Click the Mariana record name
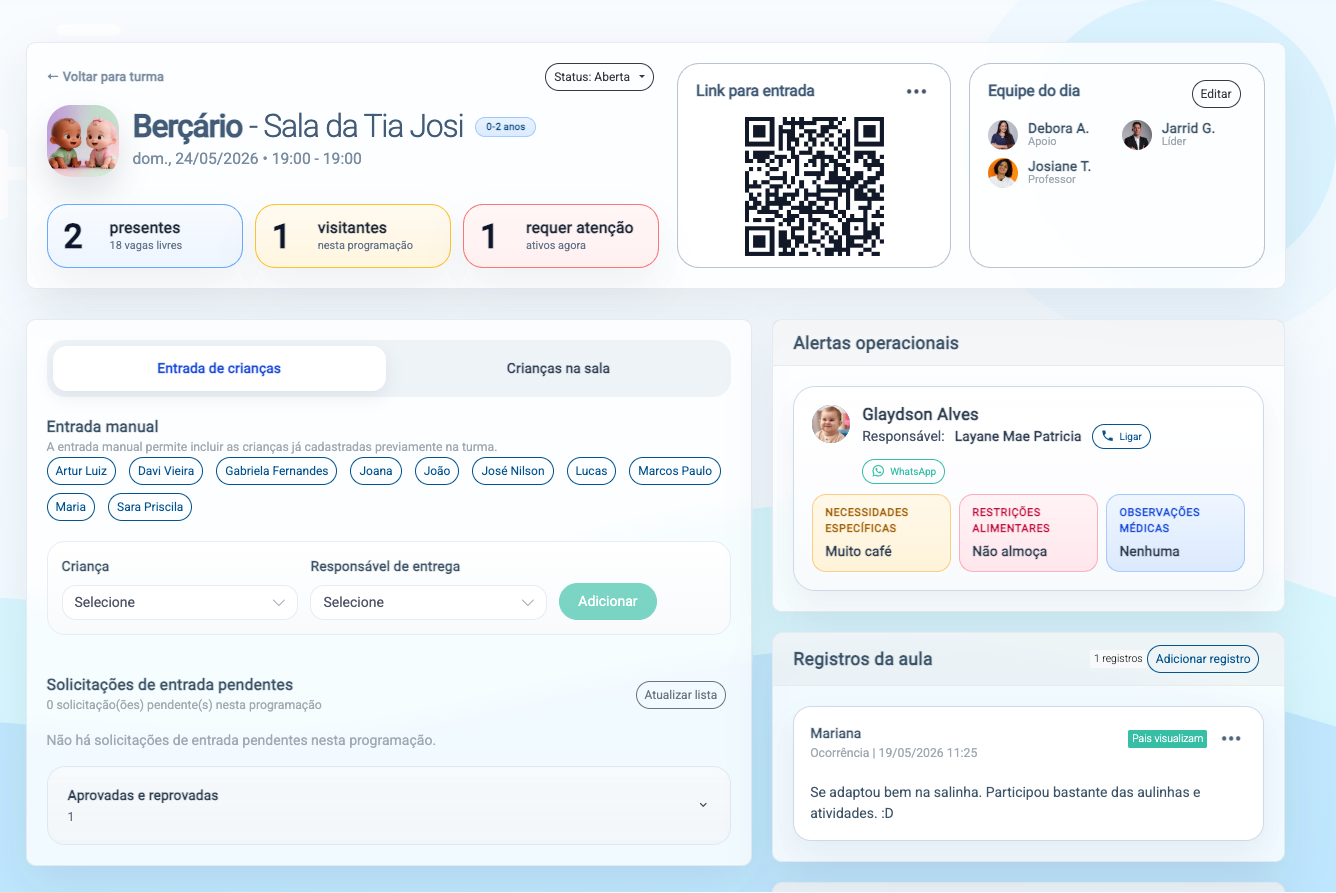The image size is (1336, 893). tap(835, 733)
